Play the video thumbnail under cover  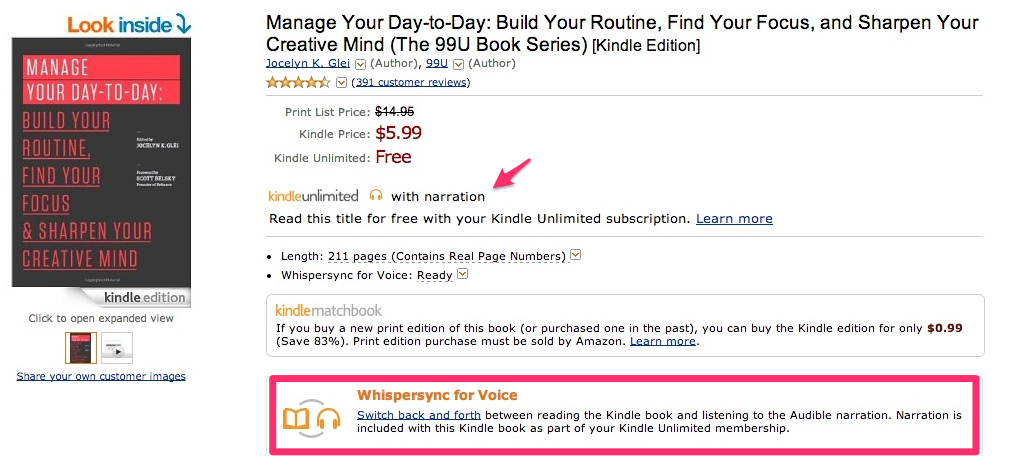(116, 348)
